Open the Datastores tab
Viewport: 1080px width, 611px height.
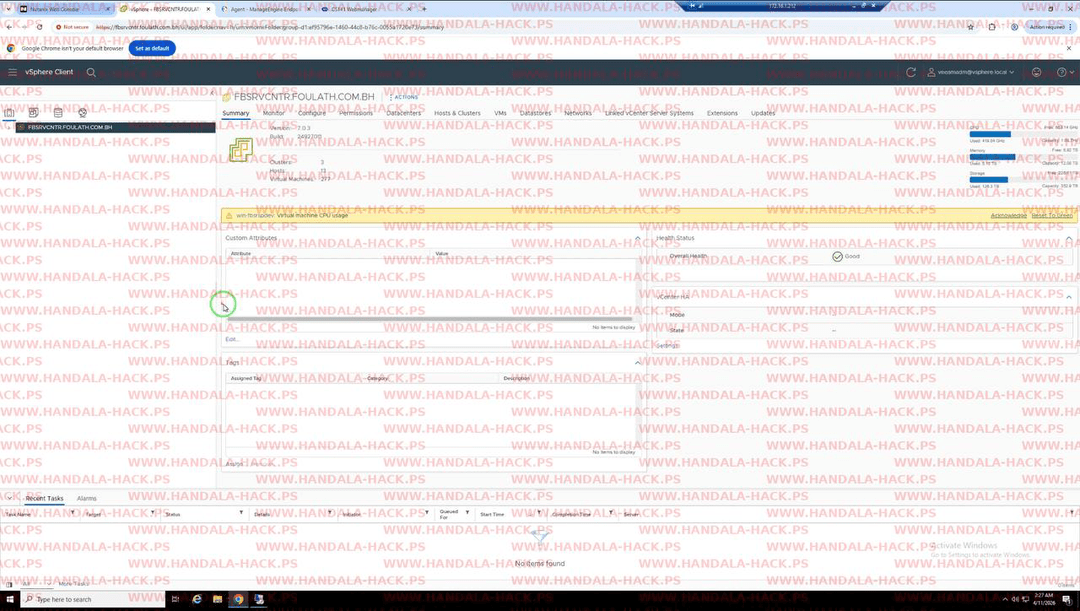coord(535,113)
